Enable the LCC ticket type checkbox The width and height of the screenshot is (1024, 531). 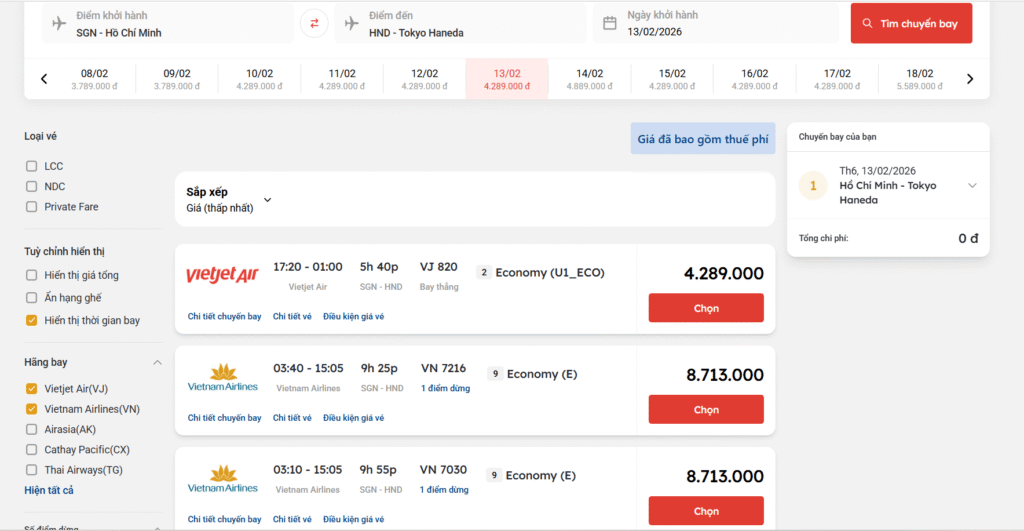pyautogui.click(x=32, y=166)
